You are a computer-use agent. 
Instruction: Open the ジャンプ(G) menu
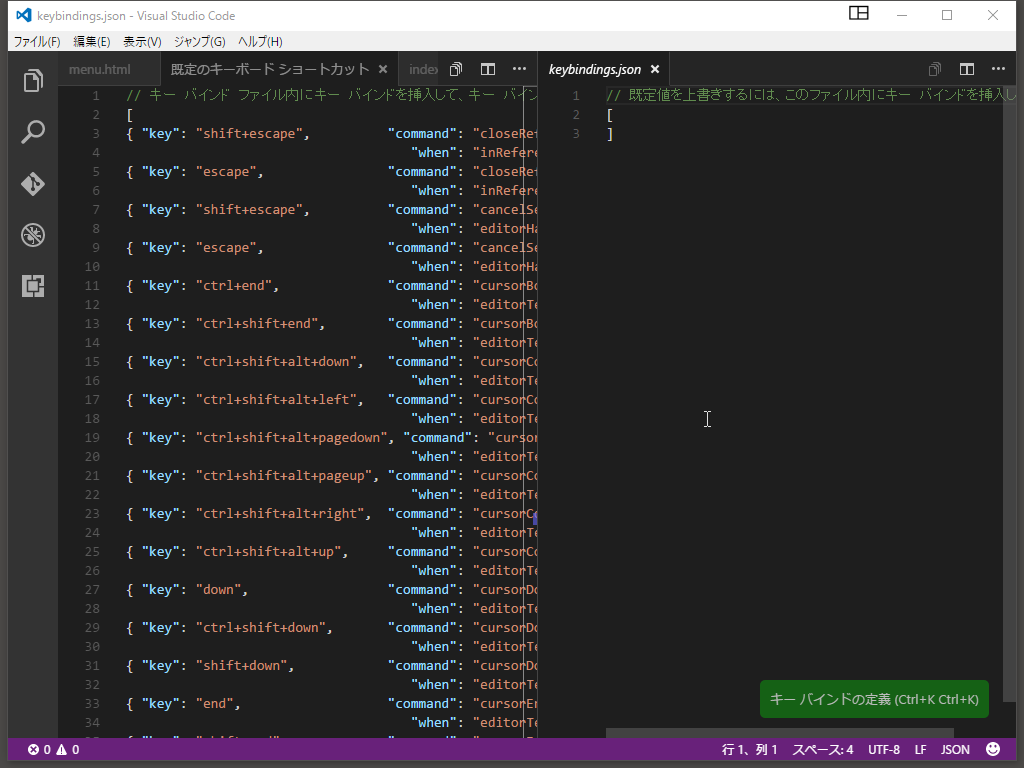click(200, 42)
